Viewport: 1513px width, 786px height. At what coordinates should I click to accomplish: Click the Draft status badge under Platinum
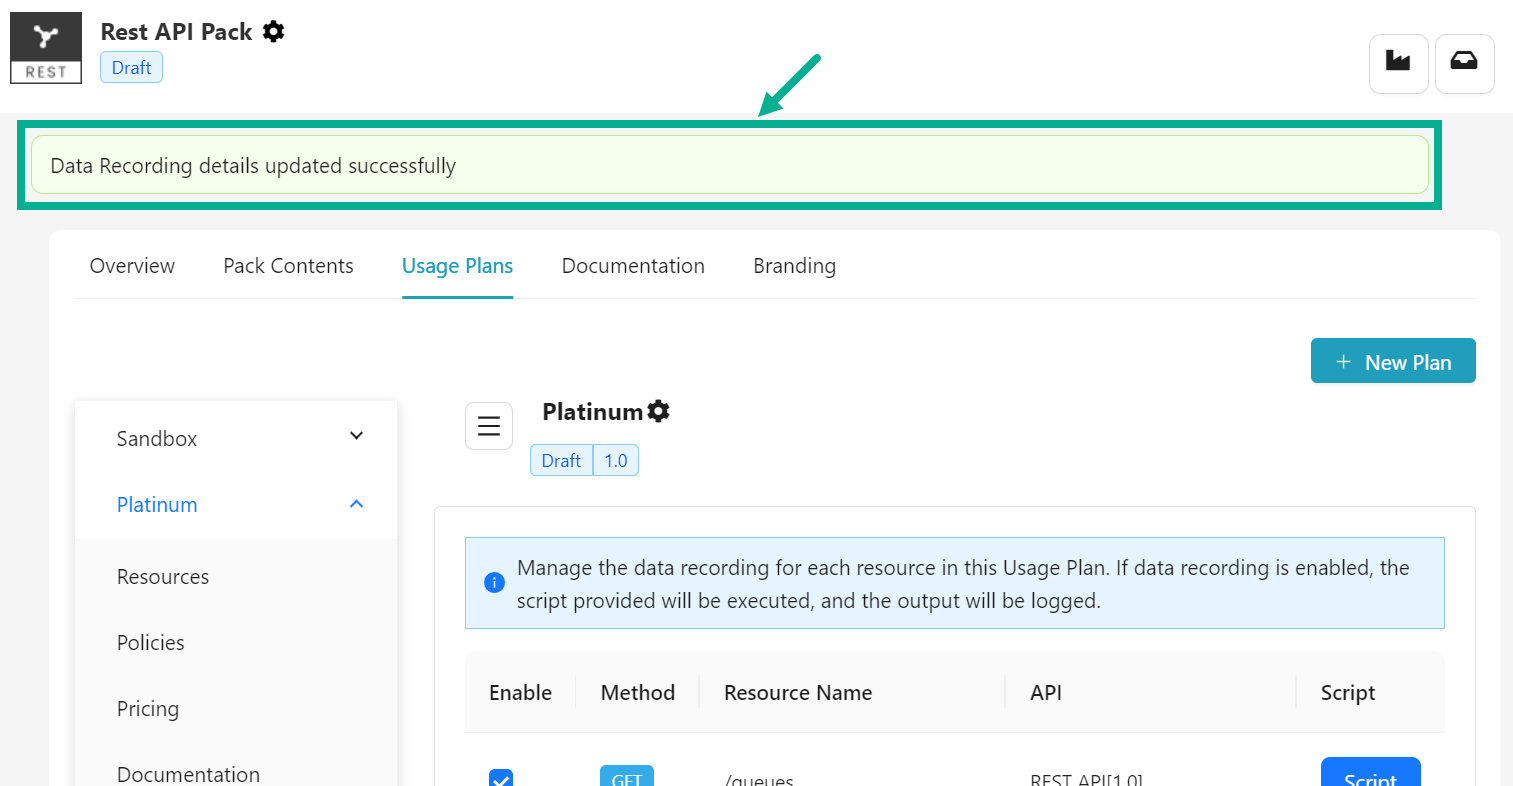click(561, 460)
